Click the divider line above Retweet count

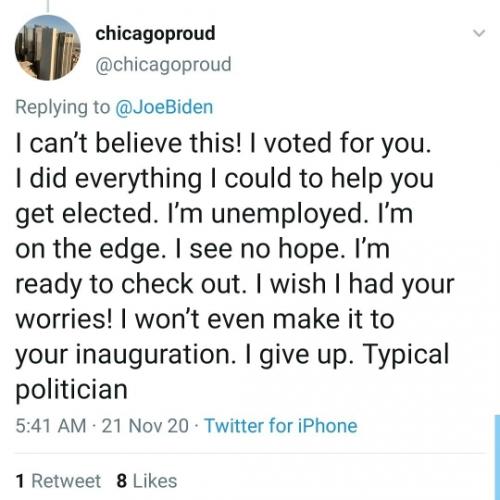249,453
